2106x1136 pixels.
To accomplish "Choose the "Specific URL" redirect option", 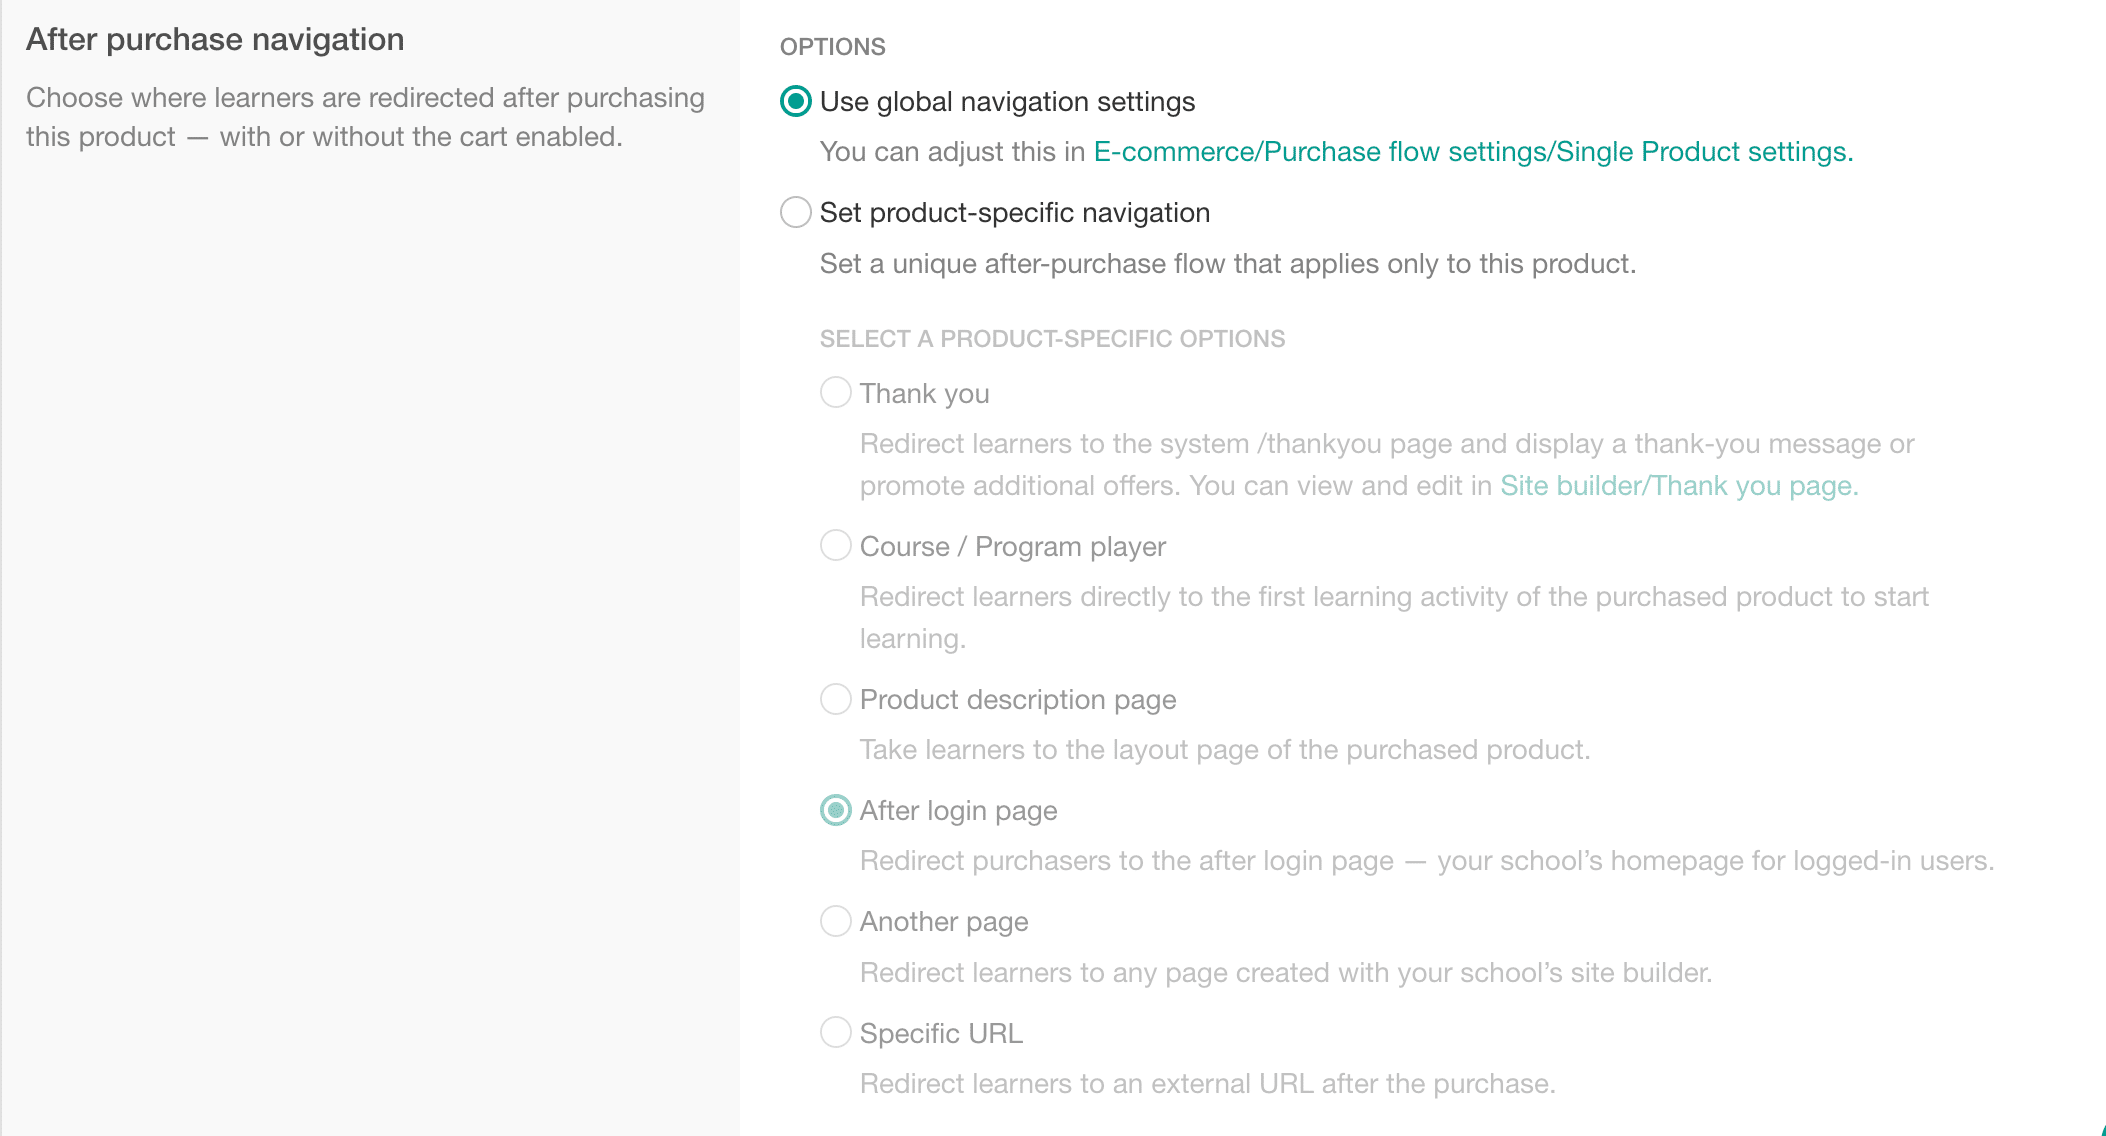I will click(835, 1032).
